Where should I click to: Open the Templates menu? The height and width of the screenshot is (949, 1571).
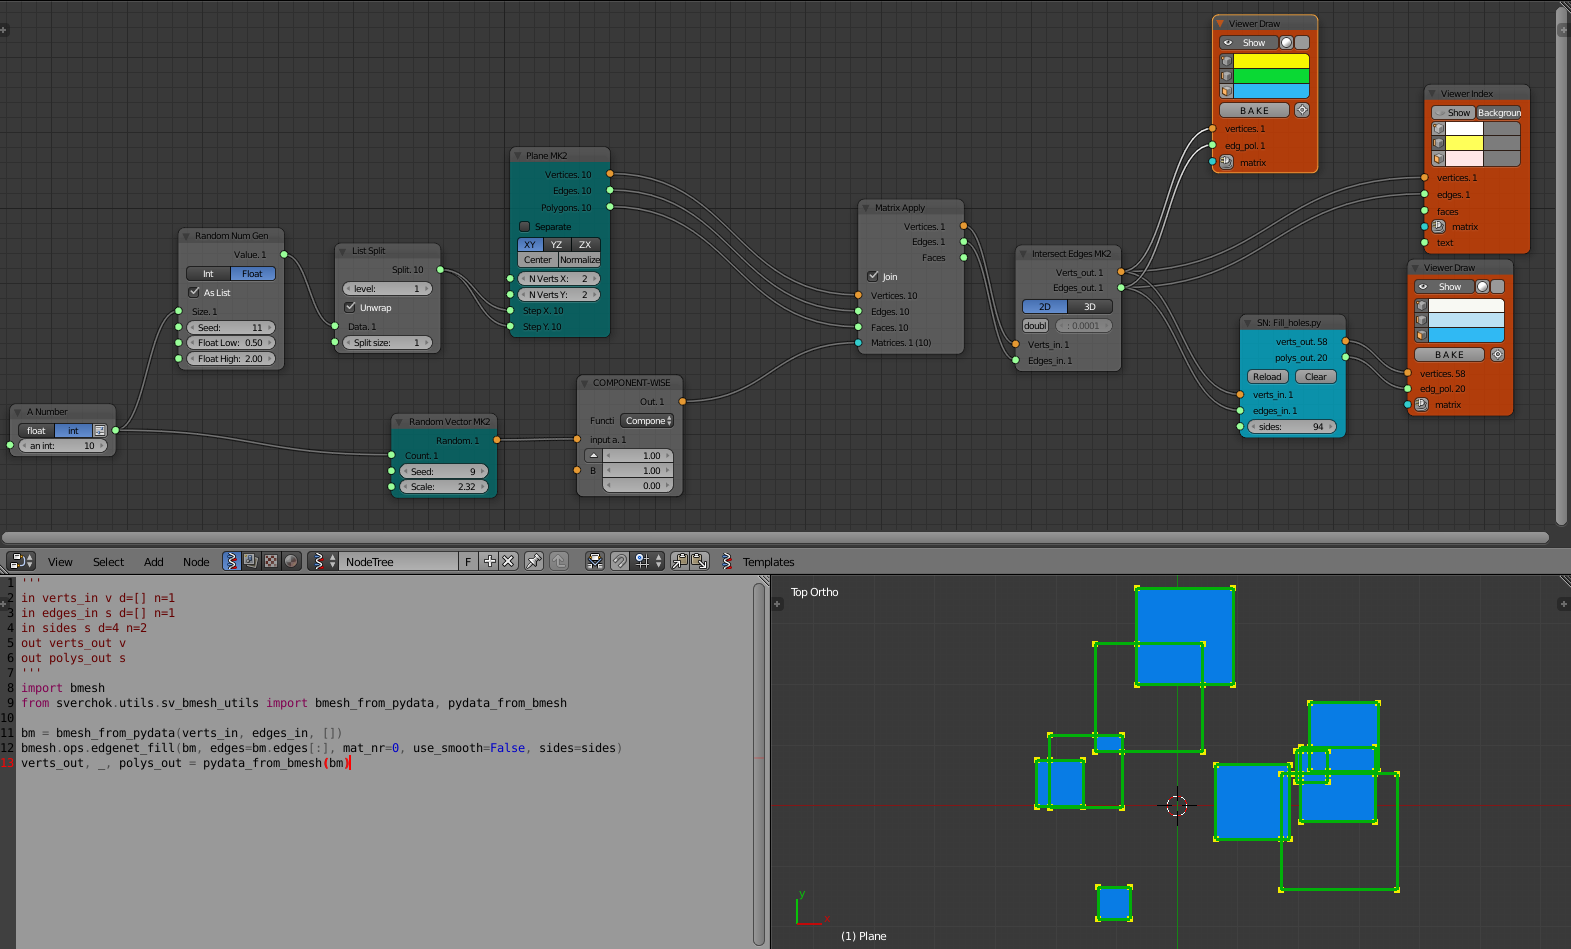click(768, 562)
